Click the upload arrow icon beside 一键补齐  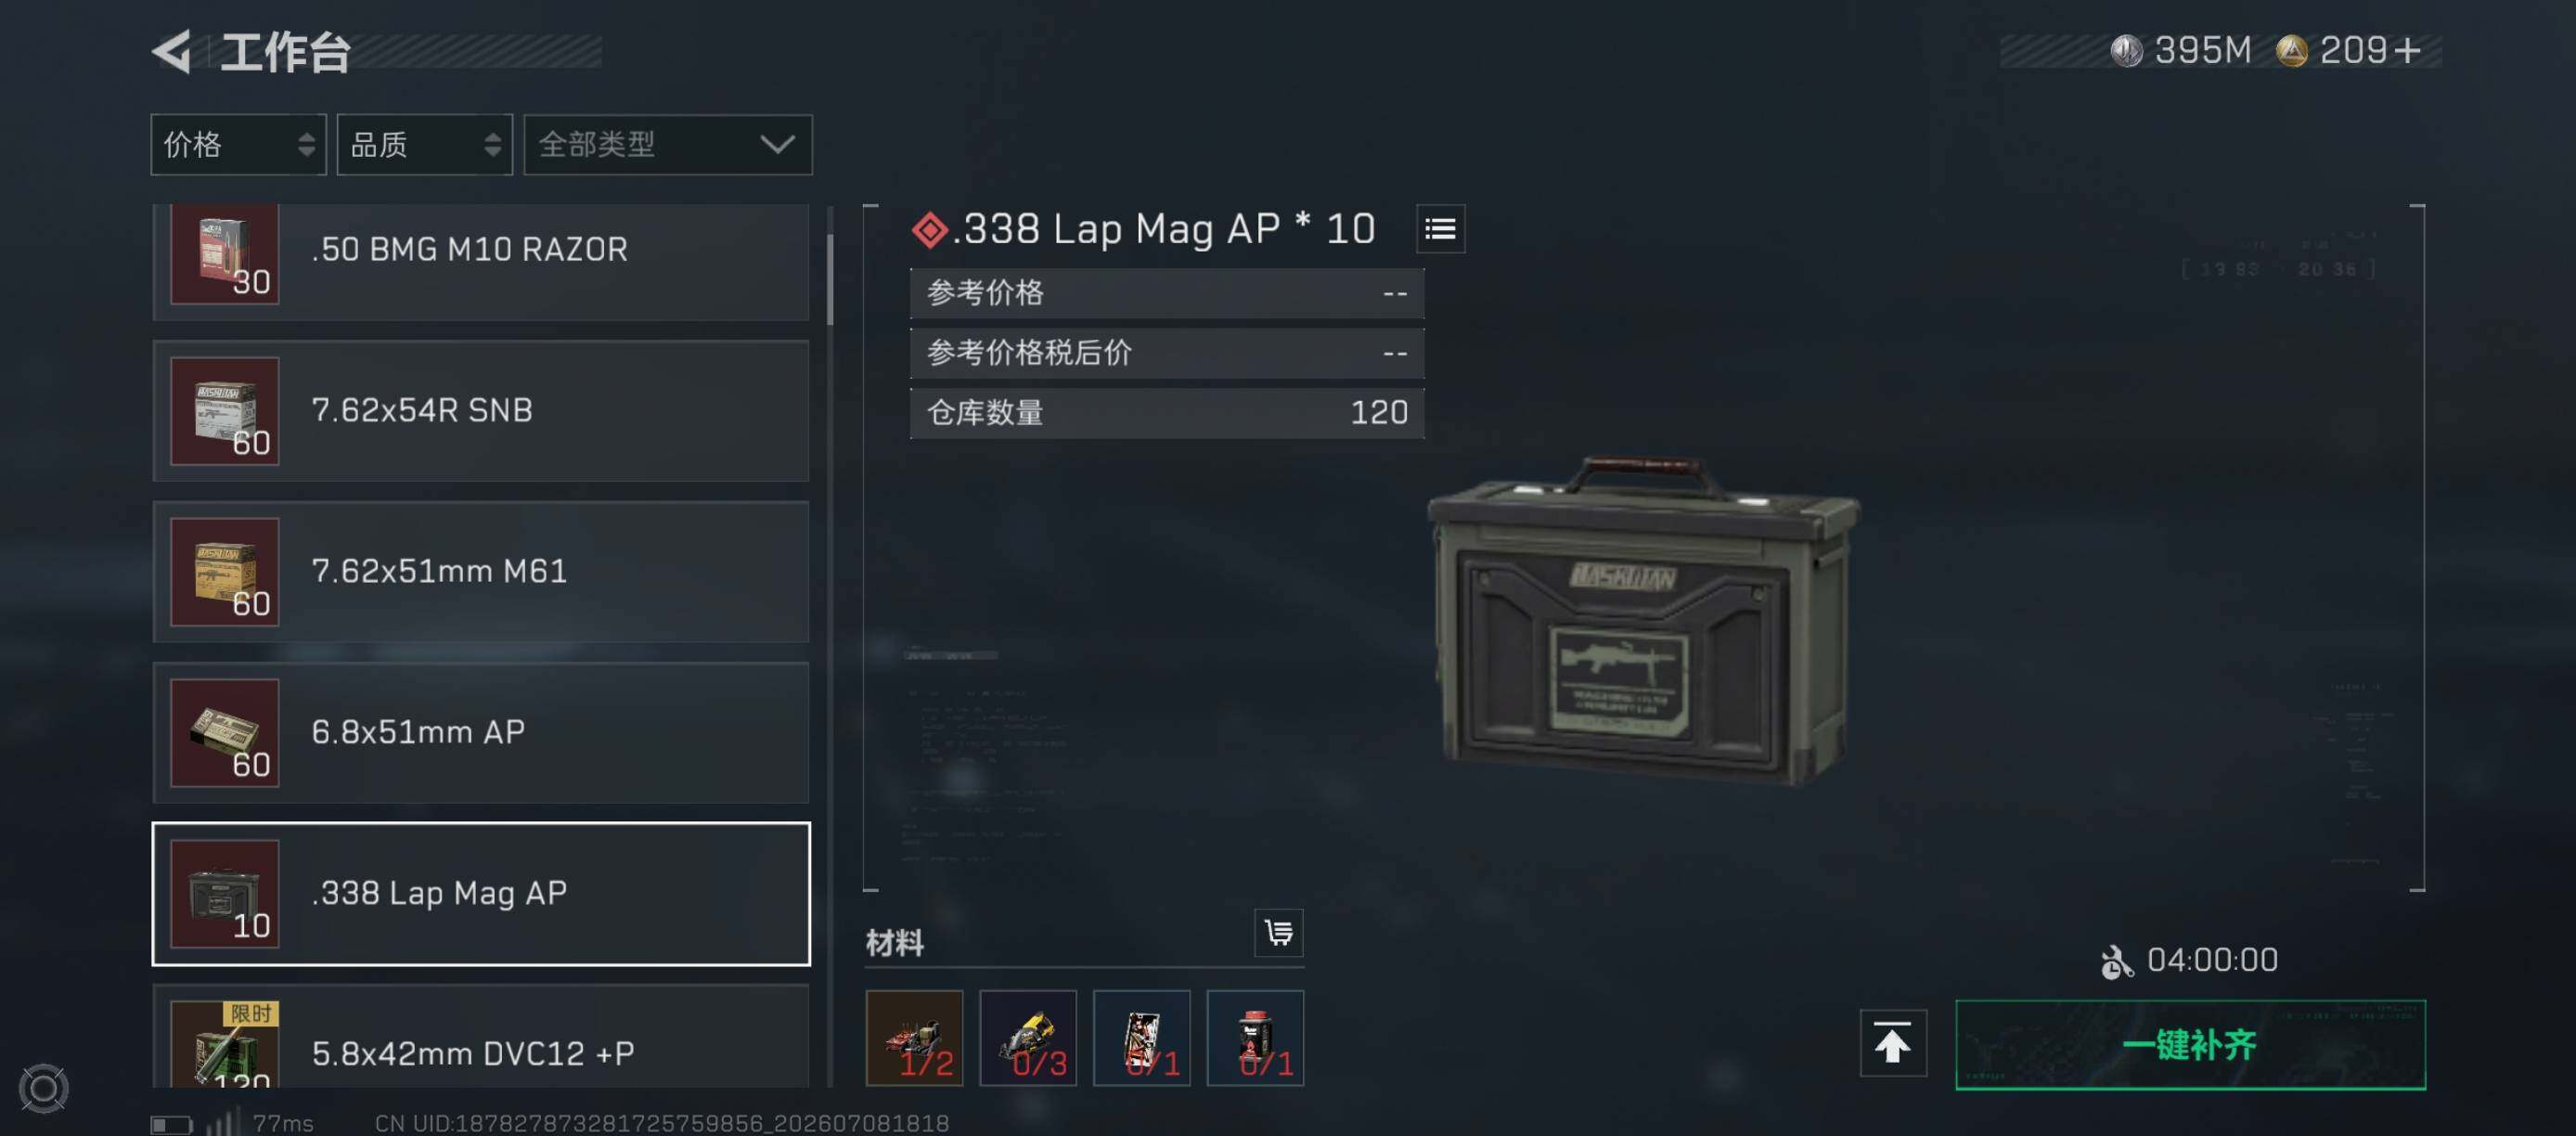[1892, 1043]
